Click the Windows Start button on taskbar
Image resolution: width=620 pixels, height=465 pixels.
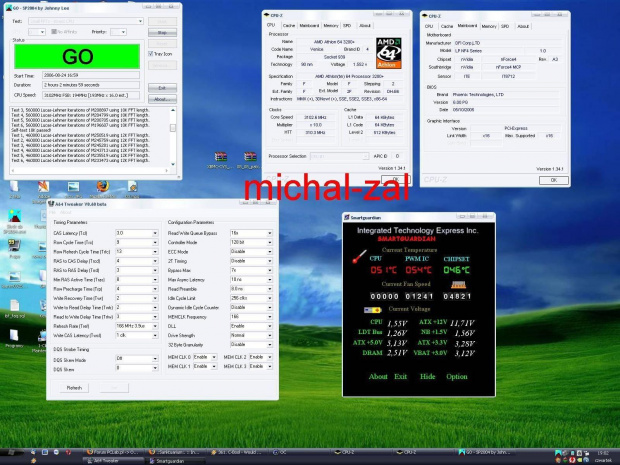(x=10, y=458)
